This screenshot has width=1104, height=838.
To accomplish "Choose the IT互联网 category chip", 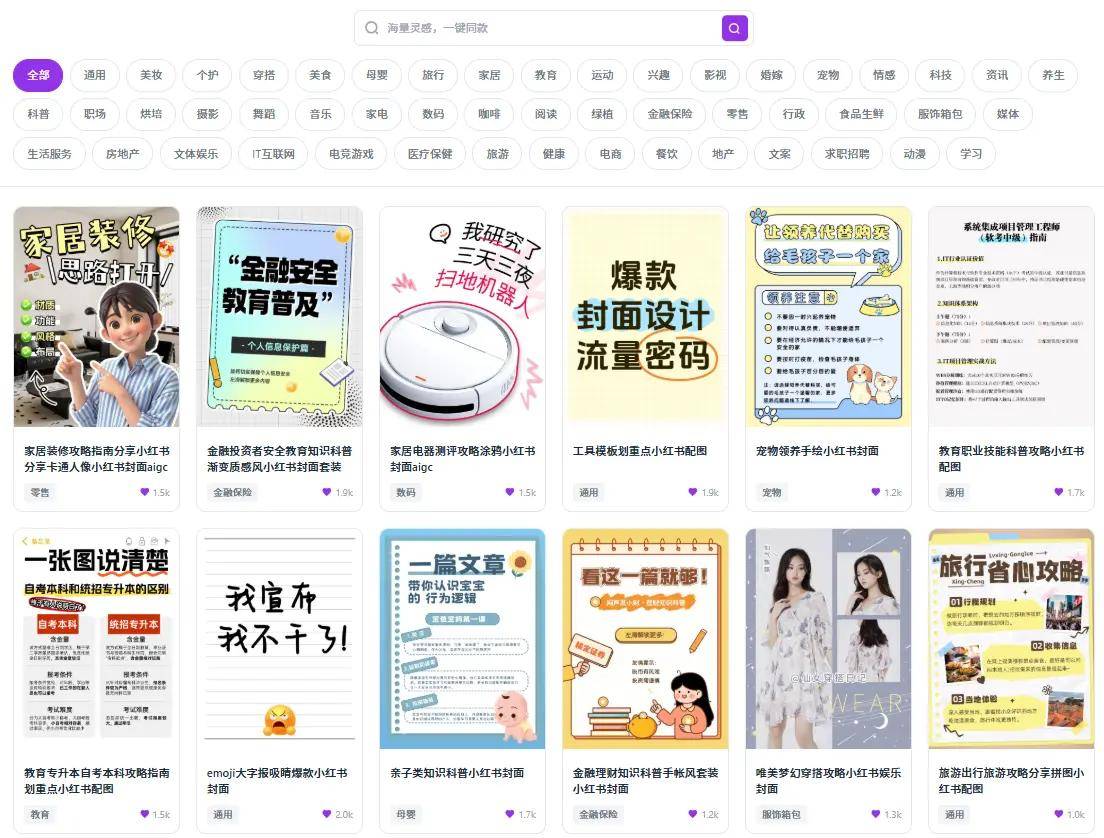I will pyautogui.click(x=273, y=154).
